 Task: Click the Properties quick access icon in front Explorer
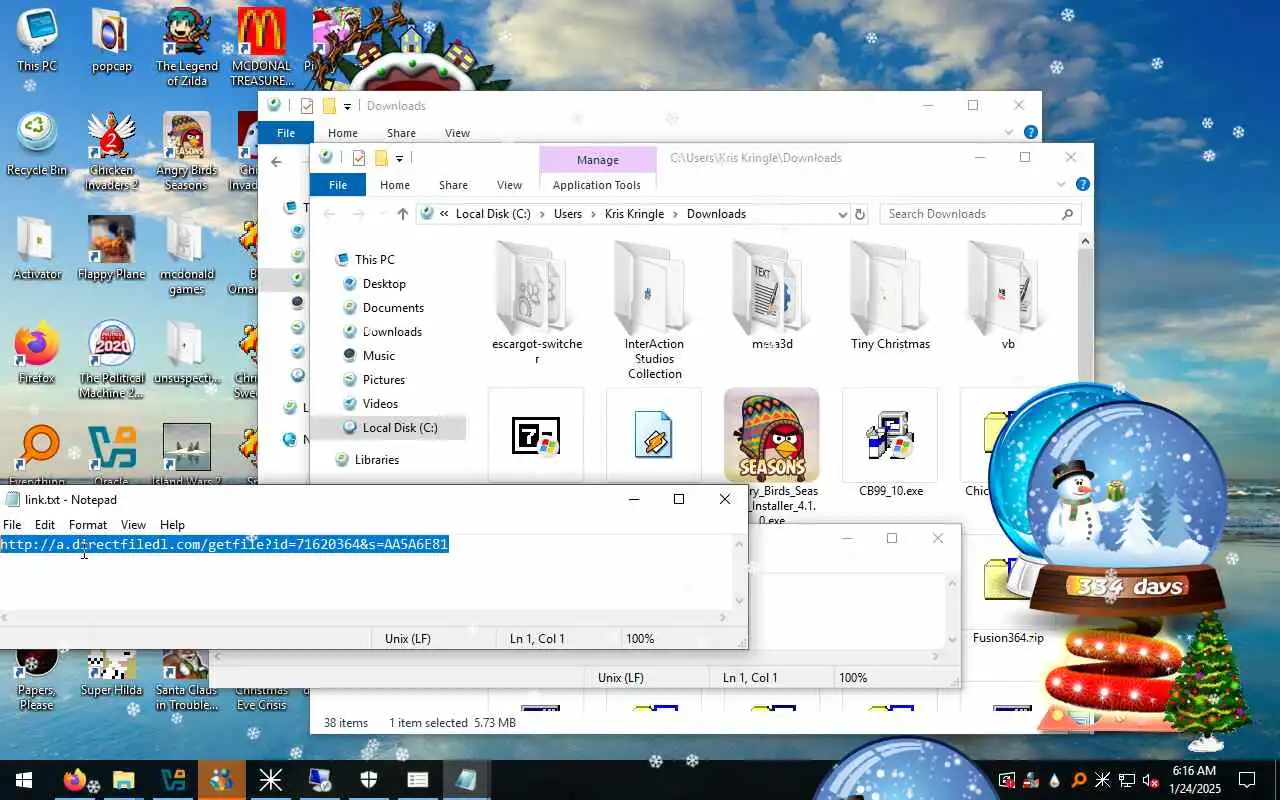(359, 158)
